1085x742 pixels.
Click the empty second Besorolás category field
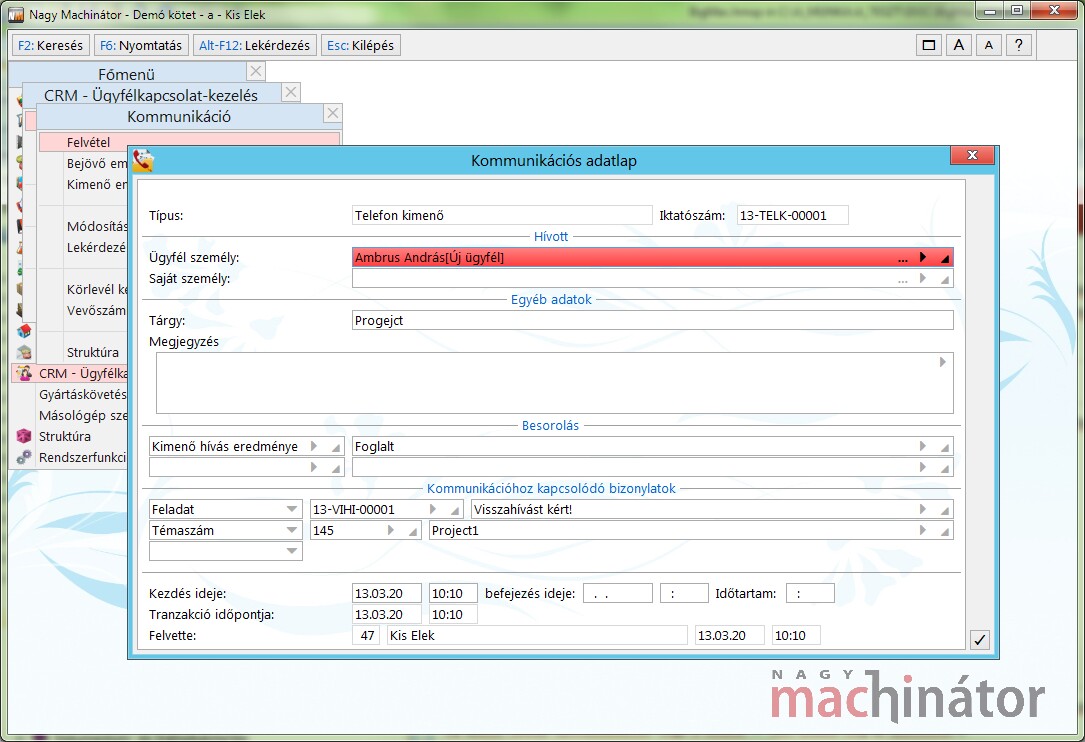click(x=246, y=468)
